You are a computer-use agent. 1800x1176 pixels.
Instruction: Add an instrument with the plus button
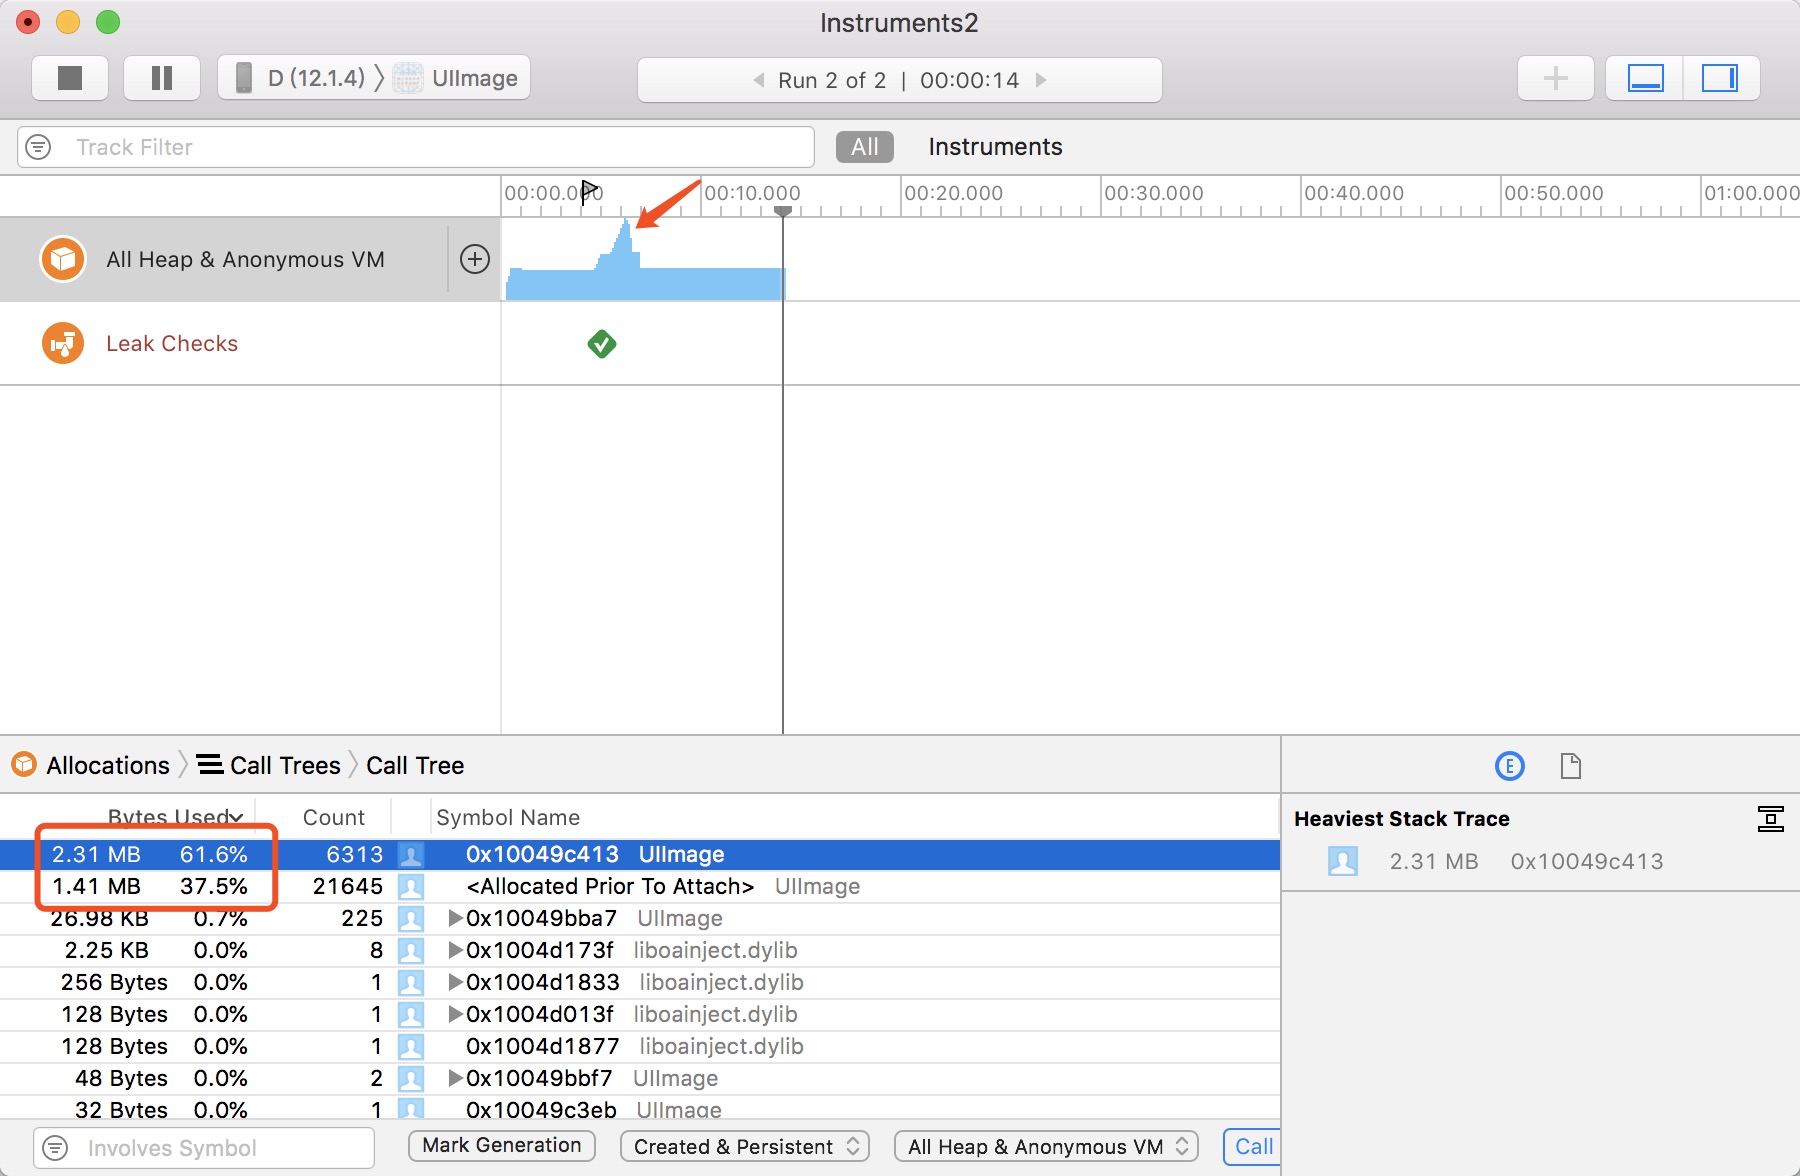(x=1555, y=78)
